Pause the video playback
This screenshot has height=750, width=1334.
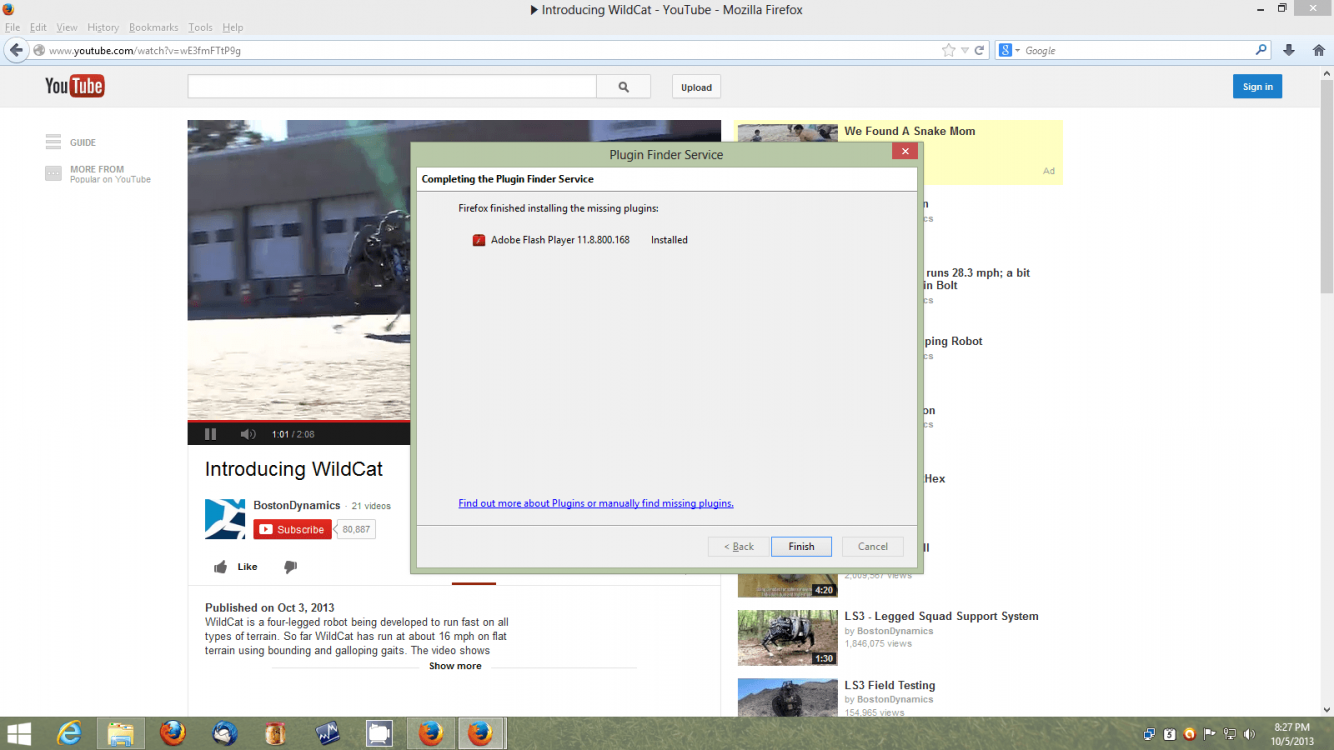(210, 434)
